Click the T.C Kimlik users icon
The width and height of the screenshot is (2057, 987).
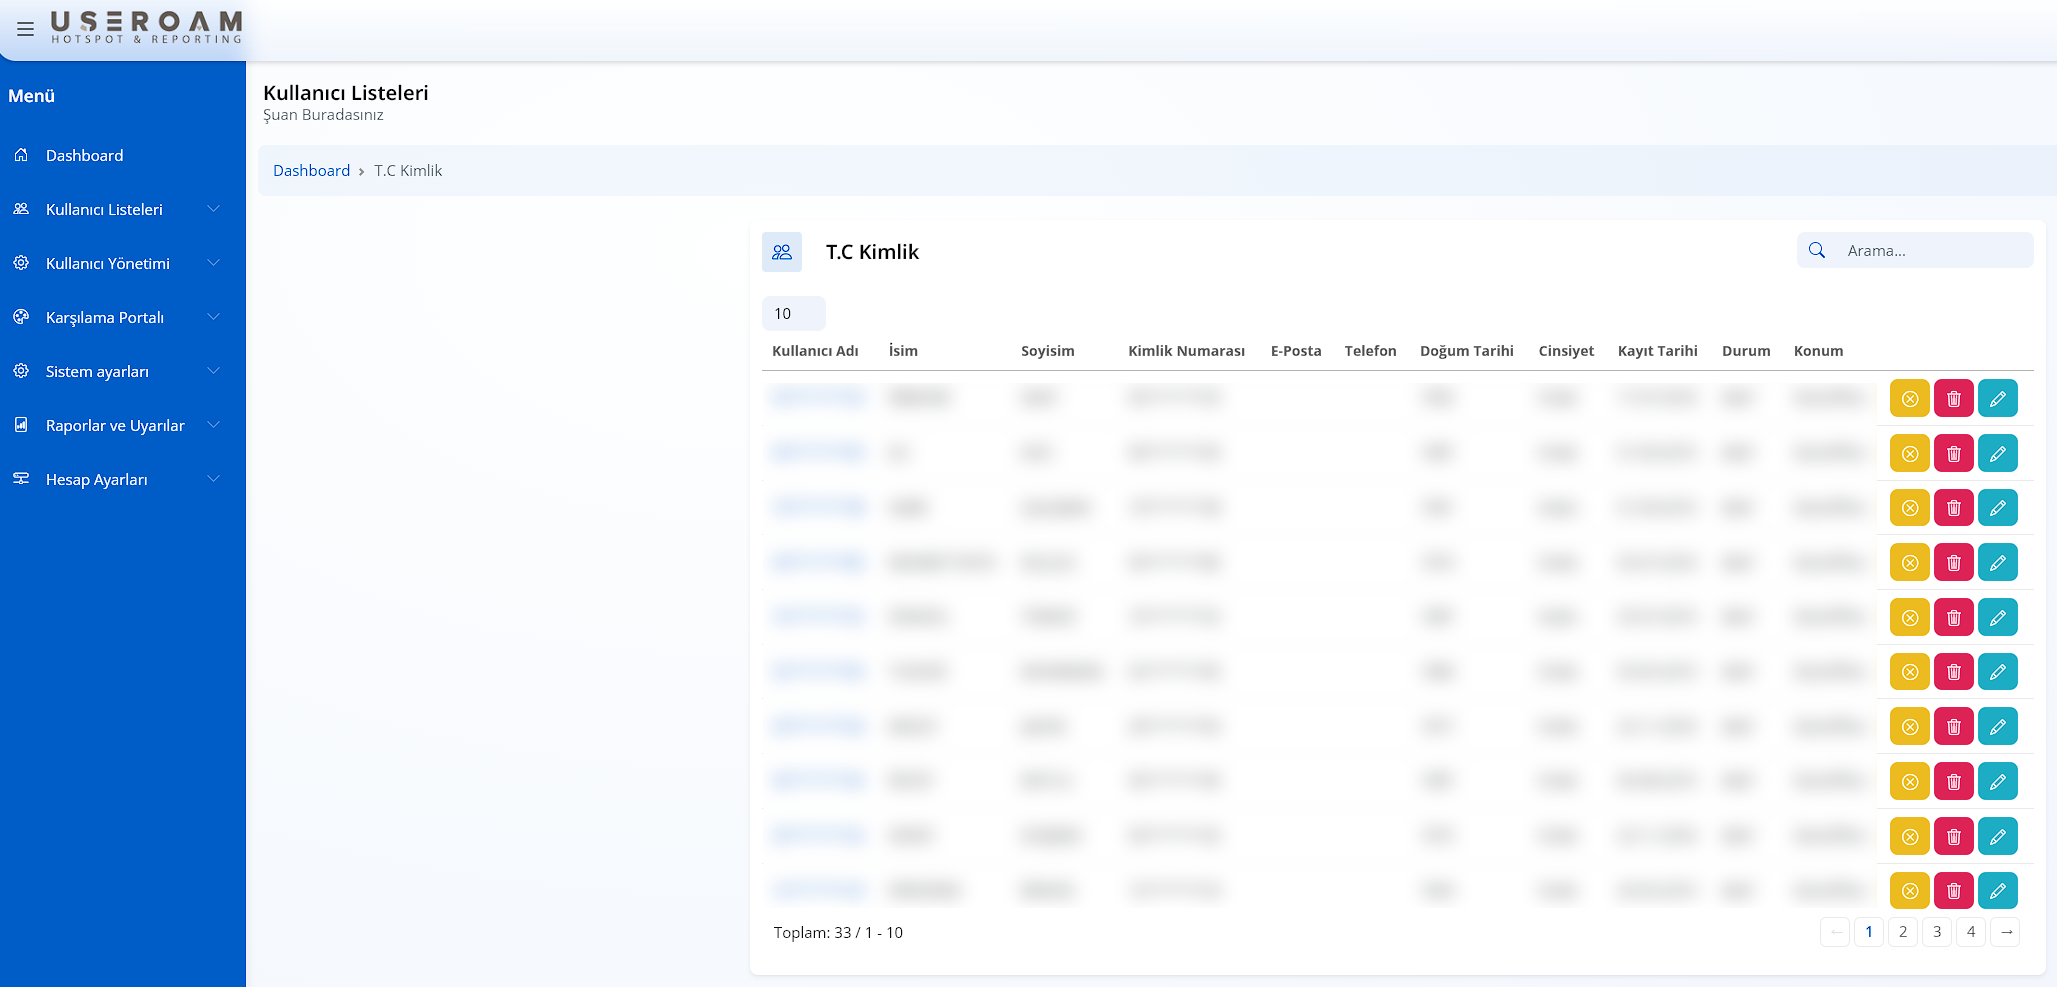tap(782, 252)
